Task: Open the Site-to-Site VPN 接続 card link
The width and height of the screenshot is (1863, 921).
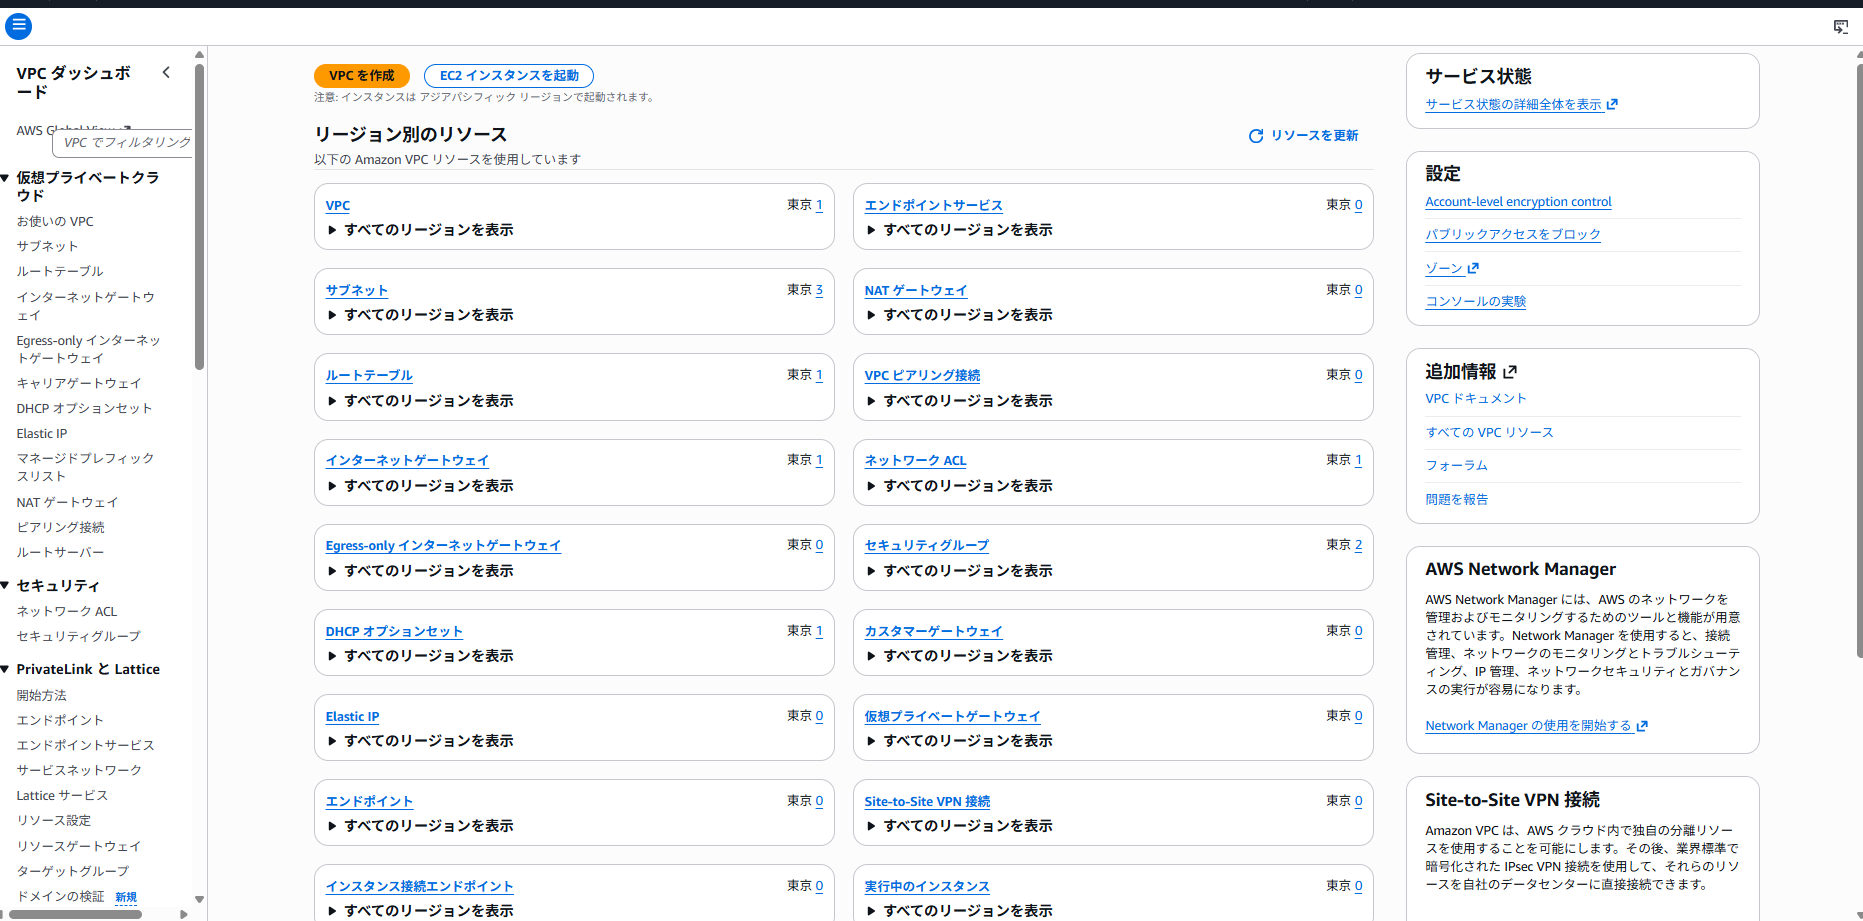Action: [x=927, y=802]
